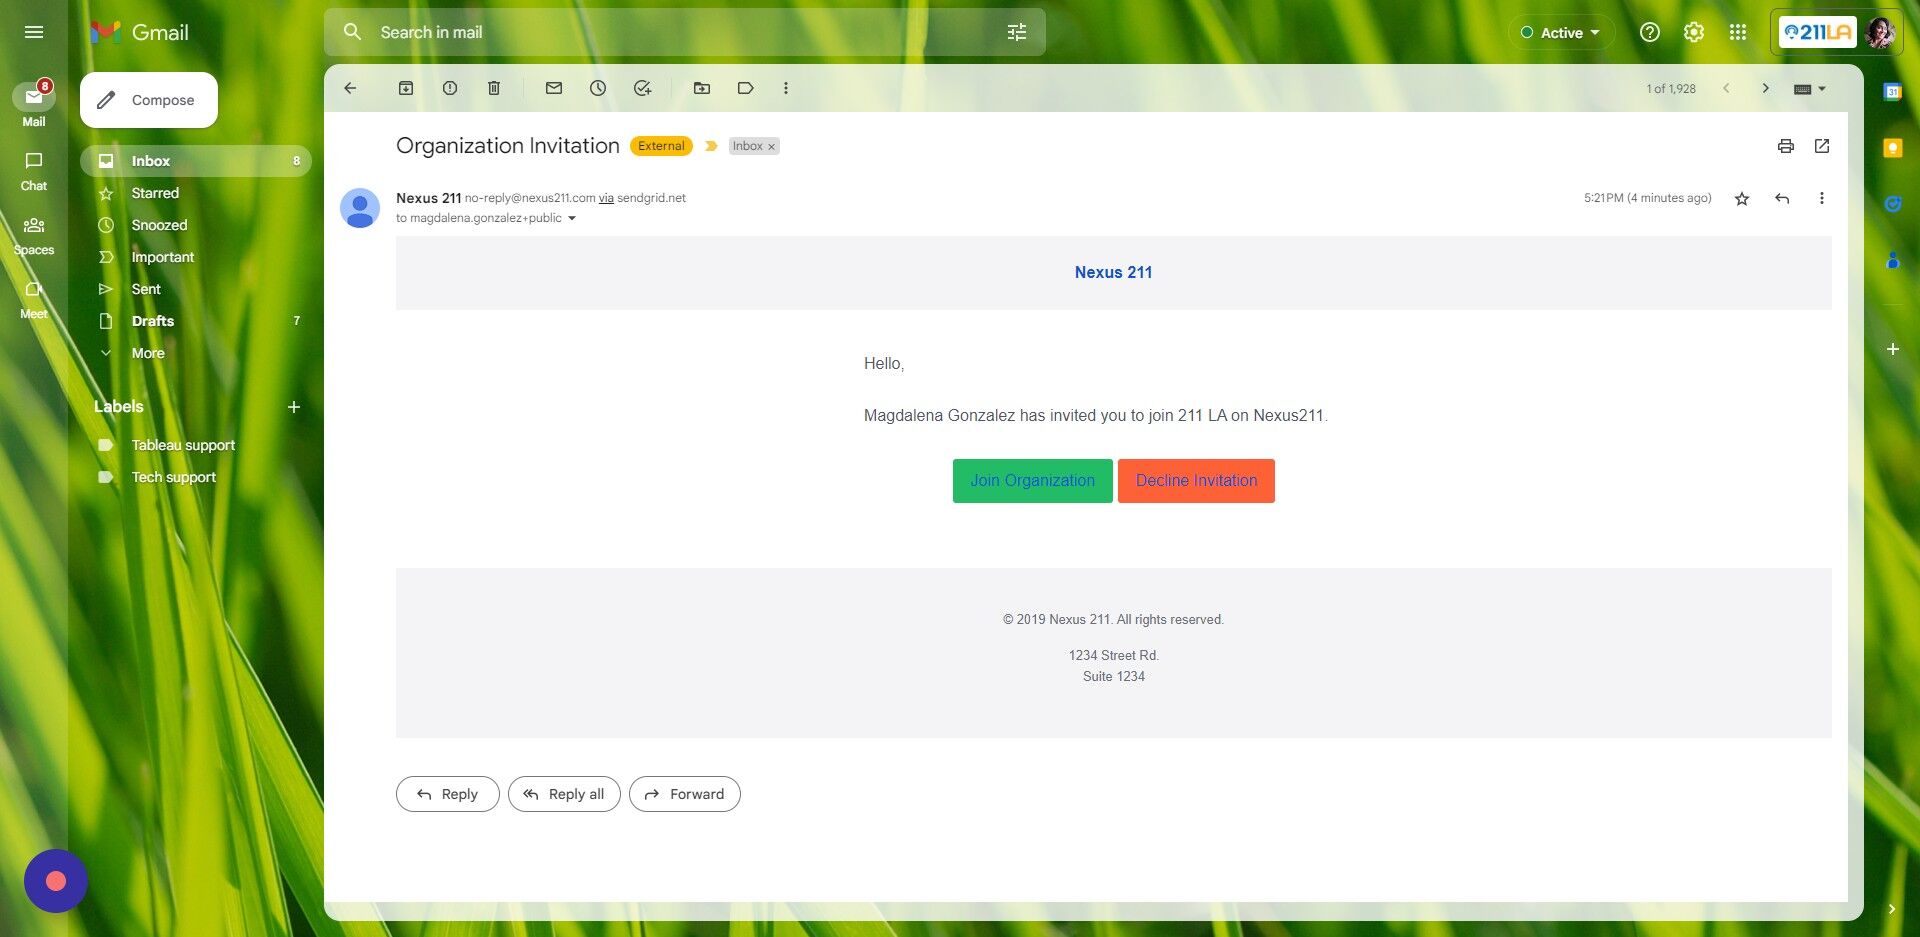Viewport: 1920px width, 937px height.
Task: Click the Reply all button
Action: coord(564,794)
